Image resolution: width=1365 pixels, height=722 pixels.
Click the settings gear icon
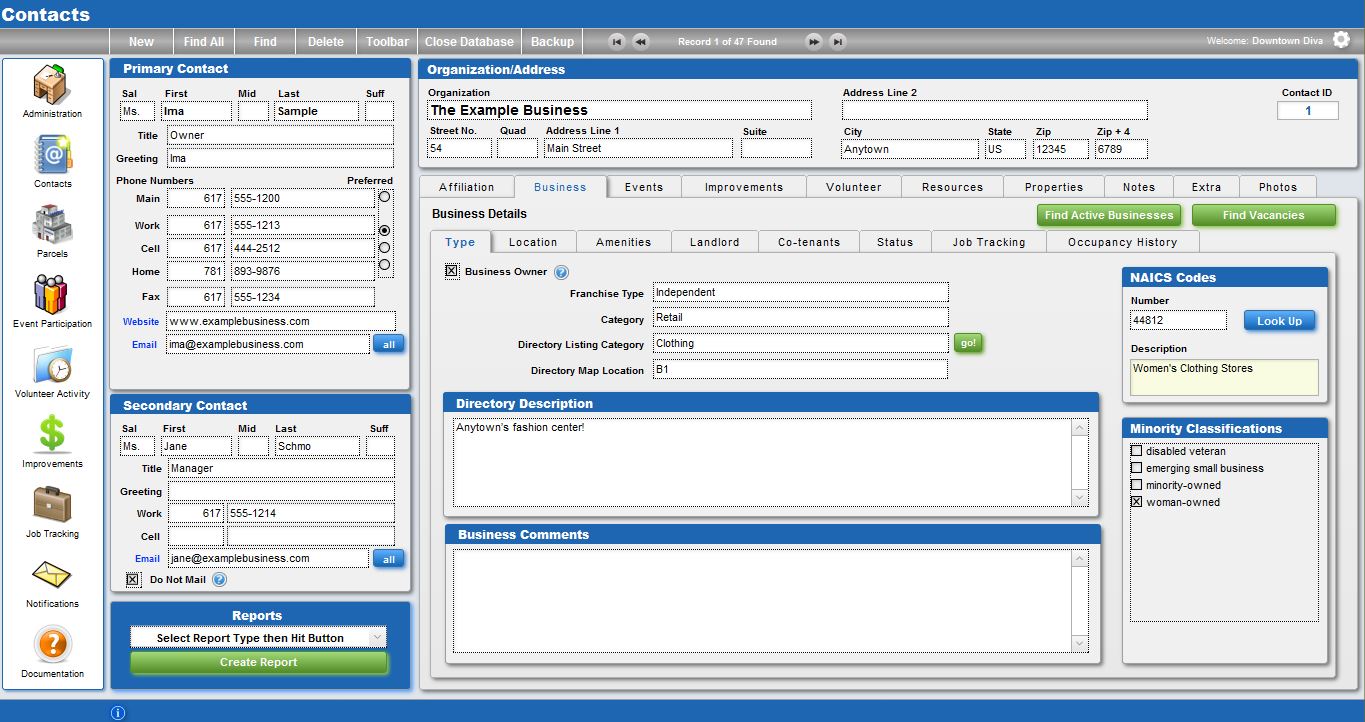(1341, 40)
